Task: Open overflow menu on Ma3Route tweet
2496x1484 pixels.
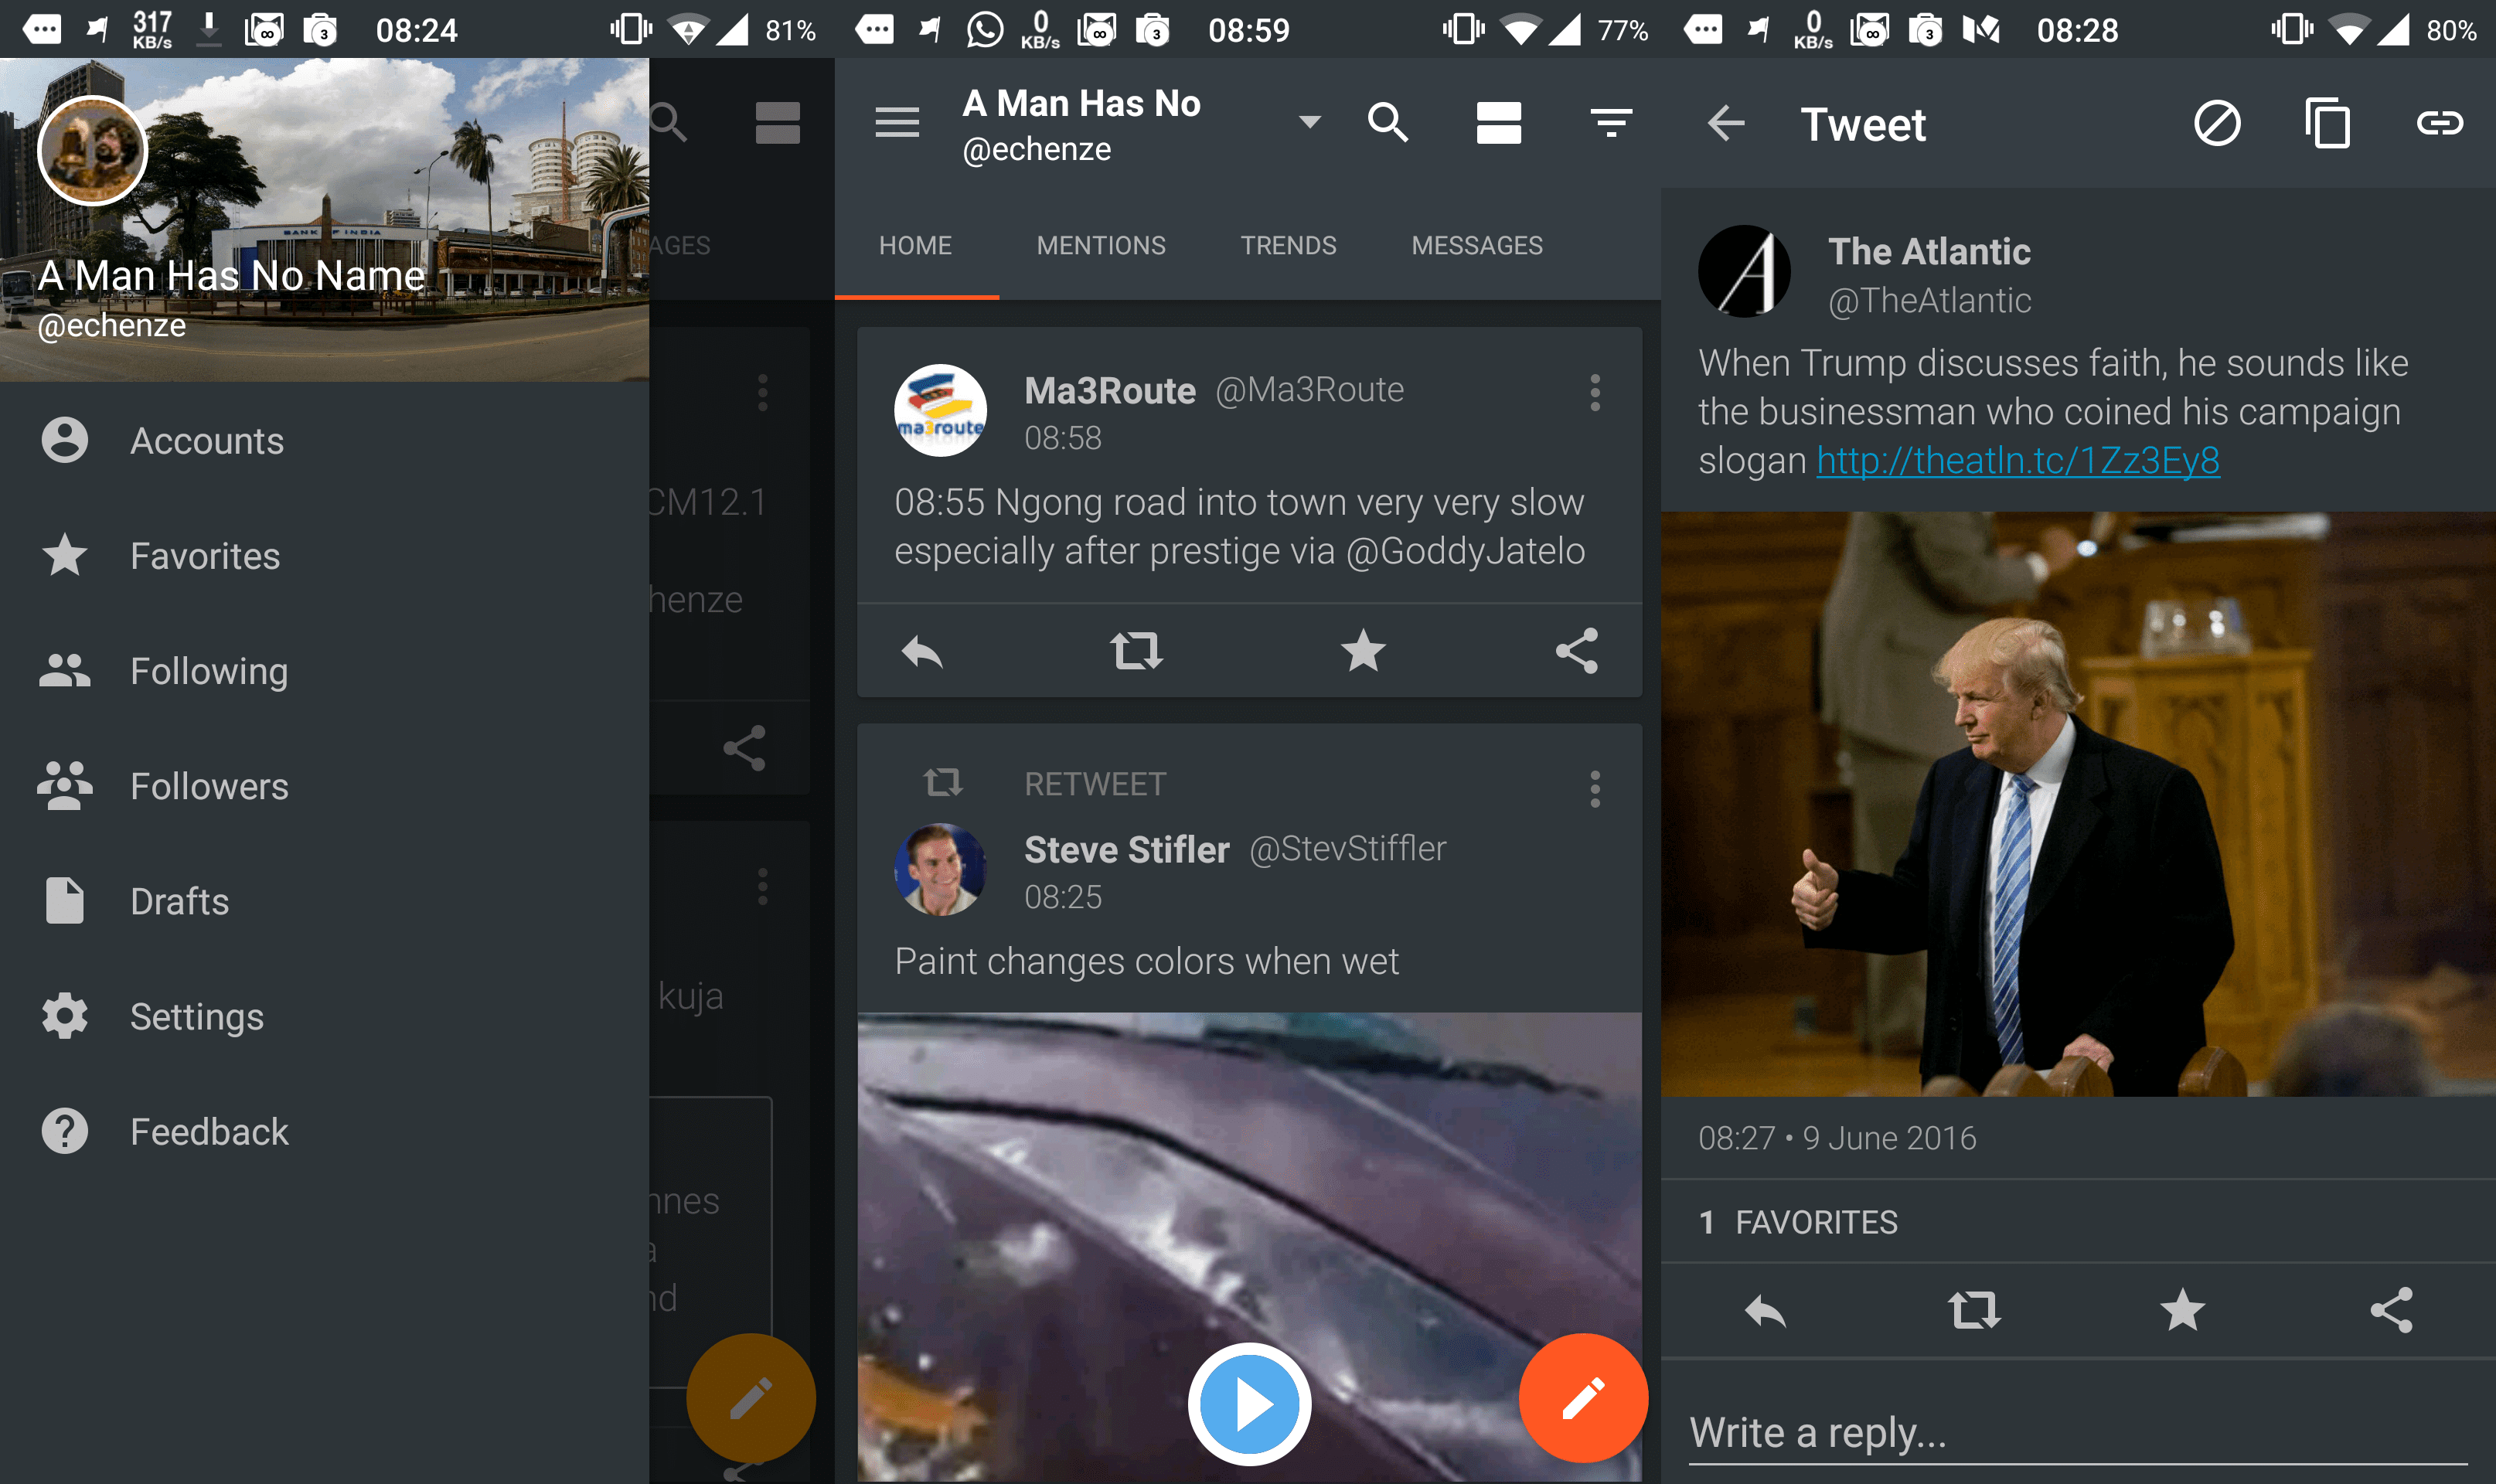Action: click(x=1595, y=393)
